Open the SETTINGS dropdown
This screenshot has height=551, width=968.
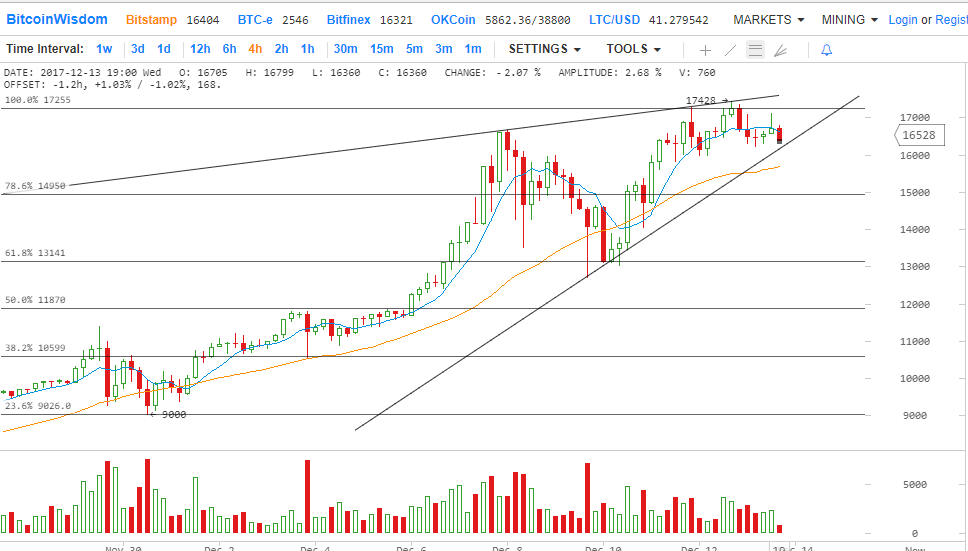tap(544, 49)
